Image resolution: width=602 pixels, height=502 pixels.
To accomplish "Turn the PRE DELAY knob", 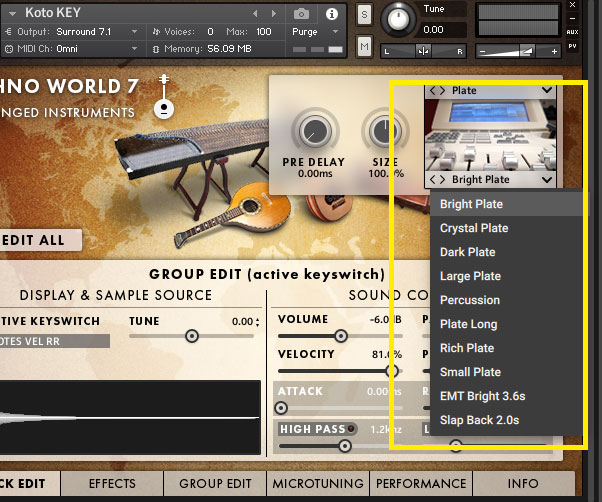I will pos(315,132).
